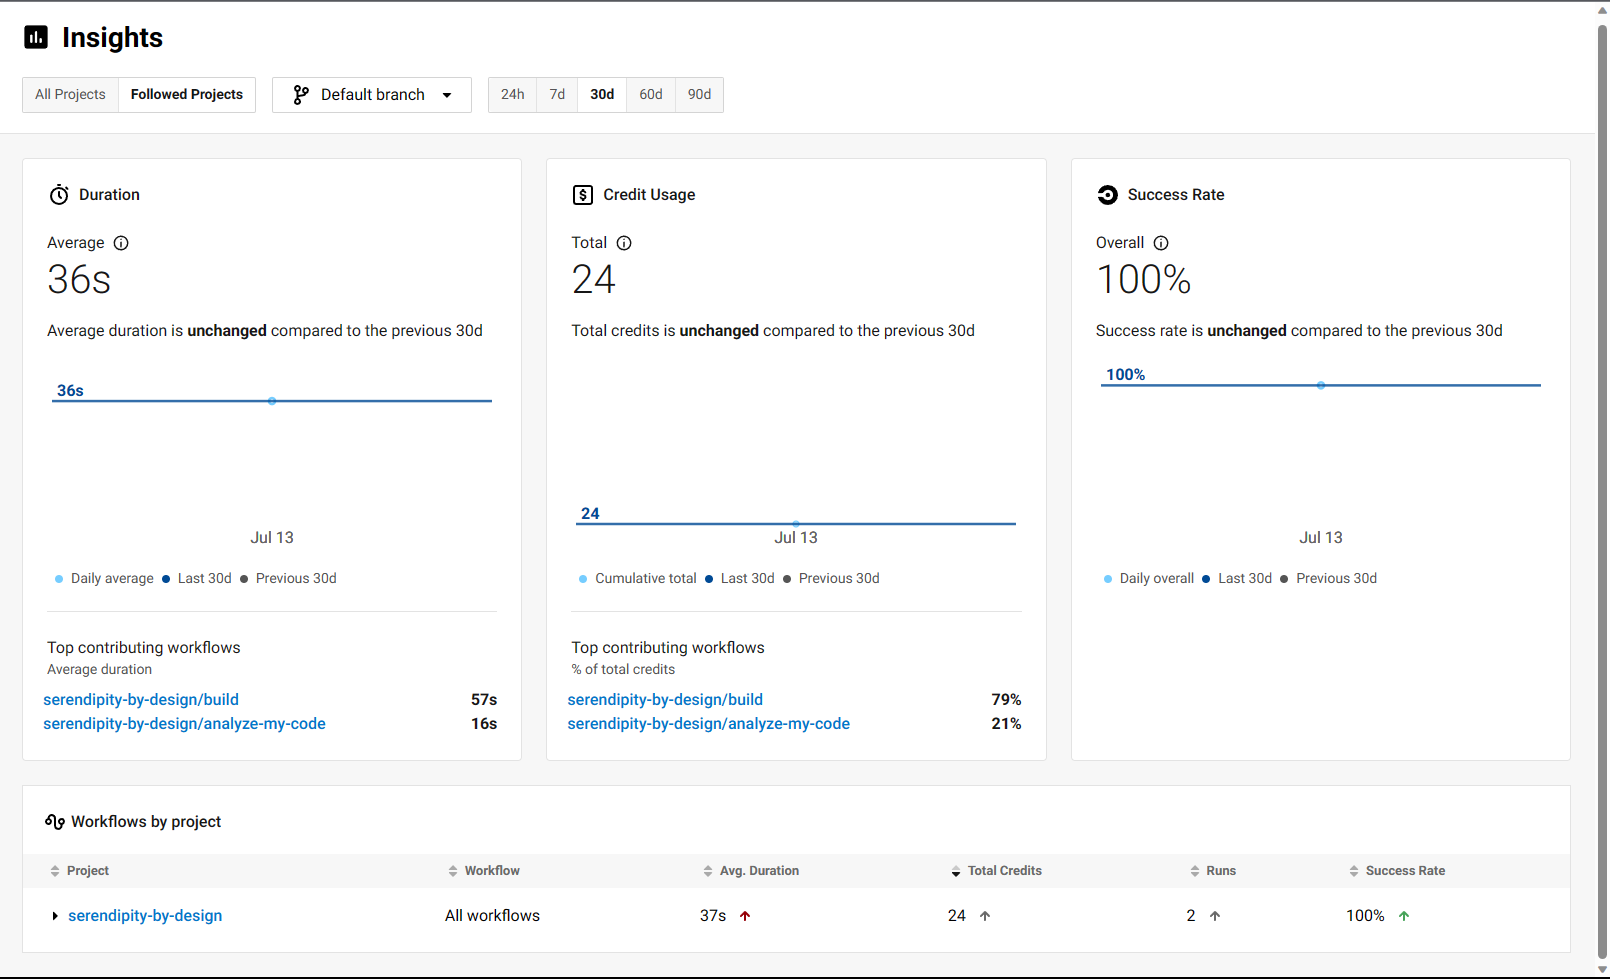Open serendipity-by-design/build link under Duration
1610x979 pixels.
coord(141,700)
